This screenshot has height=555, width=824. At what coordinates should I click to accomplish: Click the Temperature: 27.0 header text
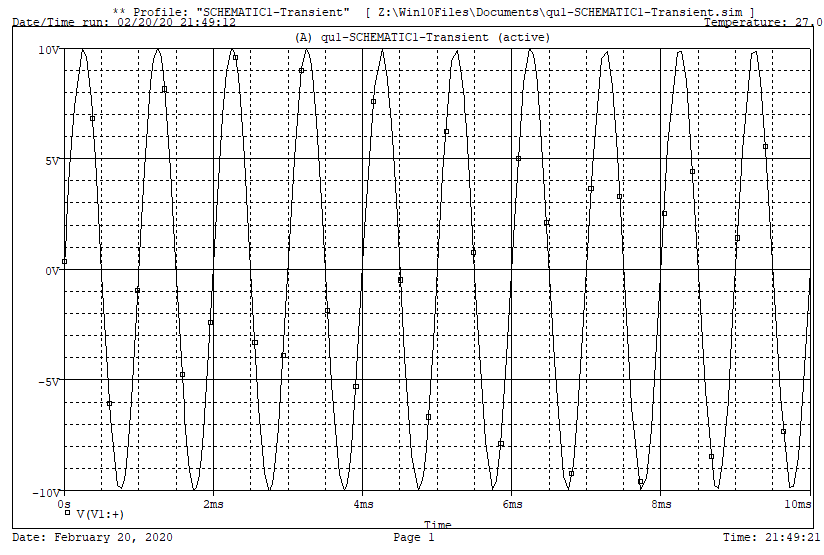click(x=763, y=22)
